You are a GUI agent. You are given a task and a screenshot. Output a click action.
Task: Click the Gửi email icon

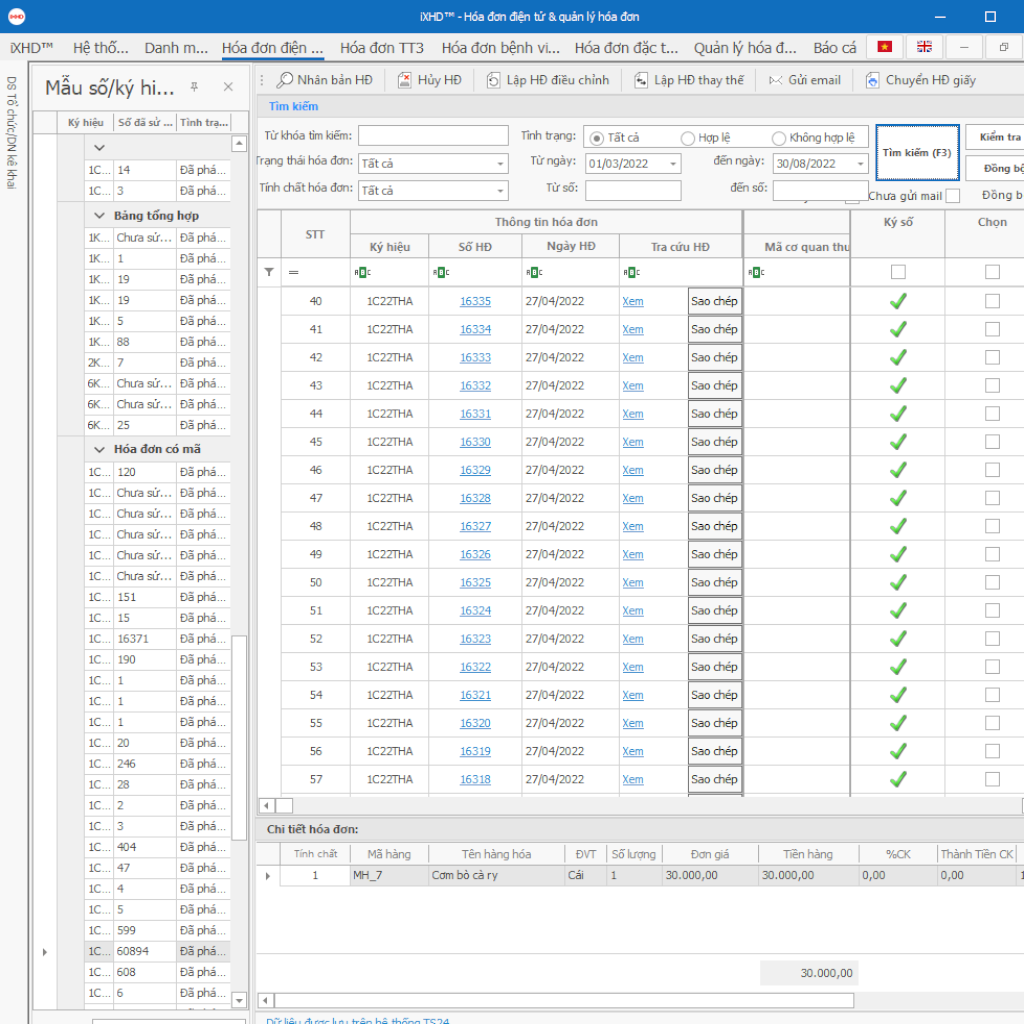click(x=775, y=80)
